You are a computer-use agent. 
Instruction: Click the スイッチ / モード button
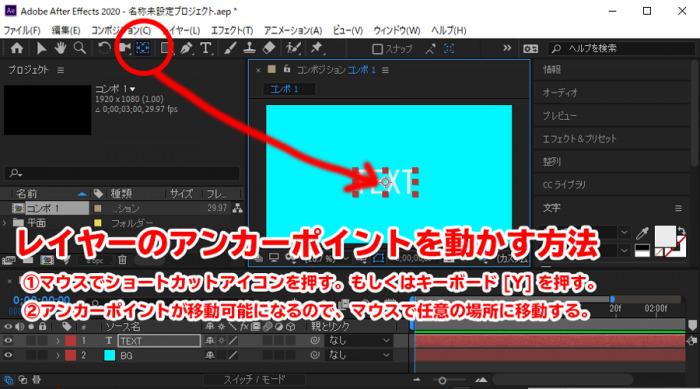tap(254, 379)
